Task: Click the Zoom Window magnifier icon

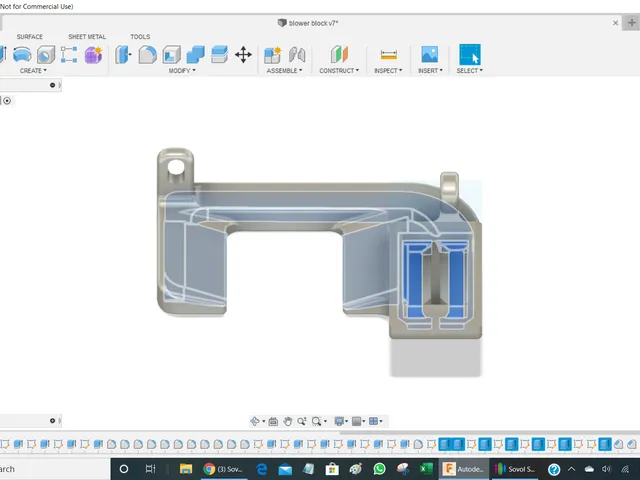Action: [x=316, y=421]
